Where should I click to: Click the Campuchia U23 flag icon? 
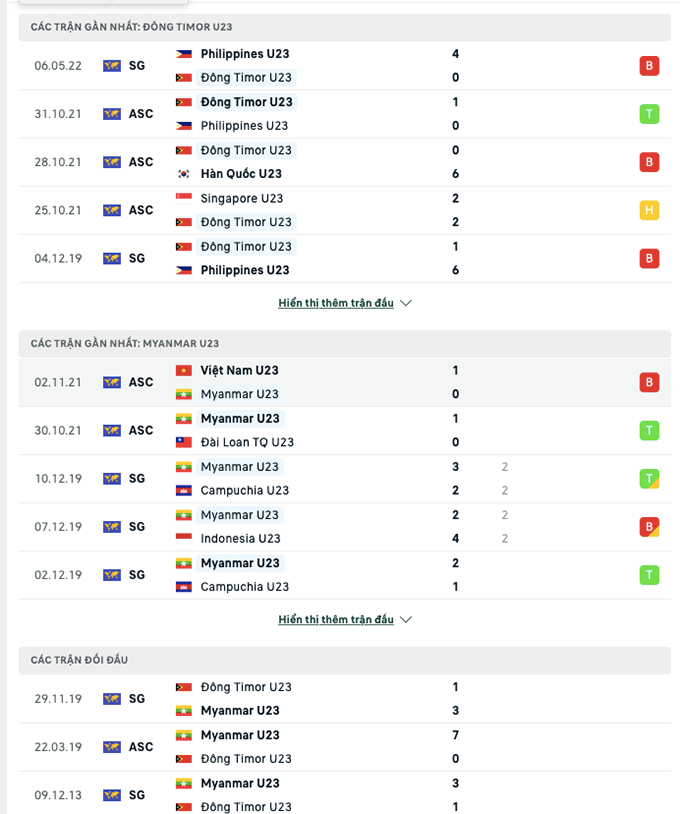pyautogui.click(x=184, y=490)
